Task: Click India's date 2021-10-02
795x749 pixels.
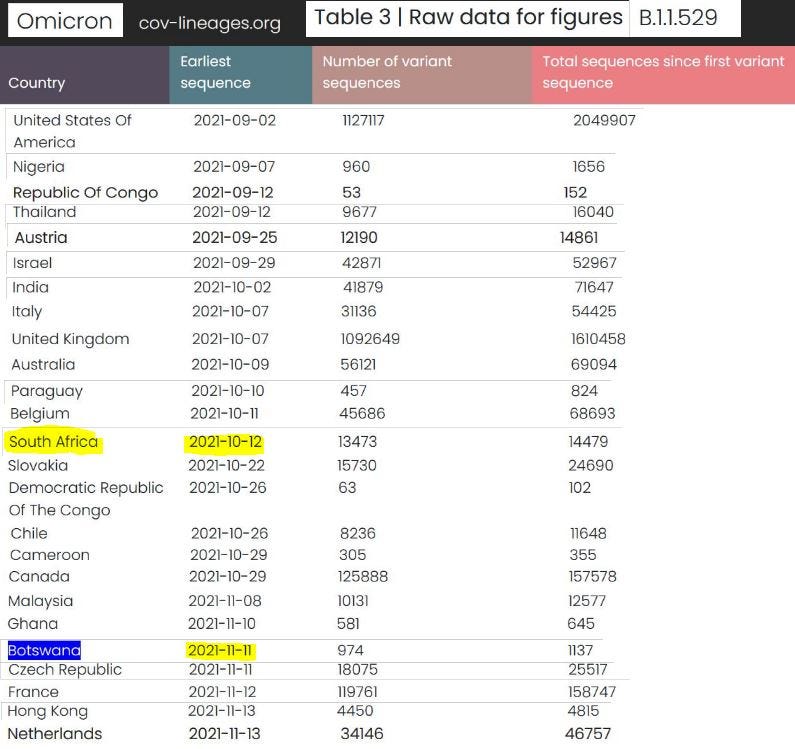Action: [232, 287]
